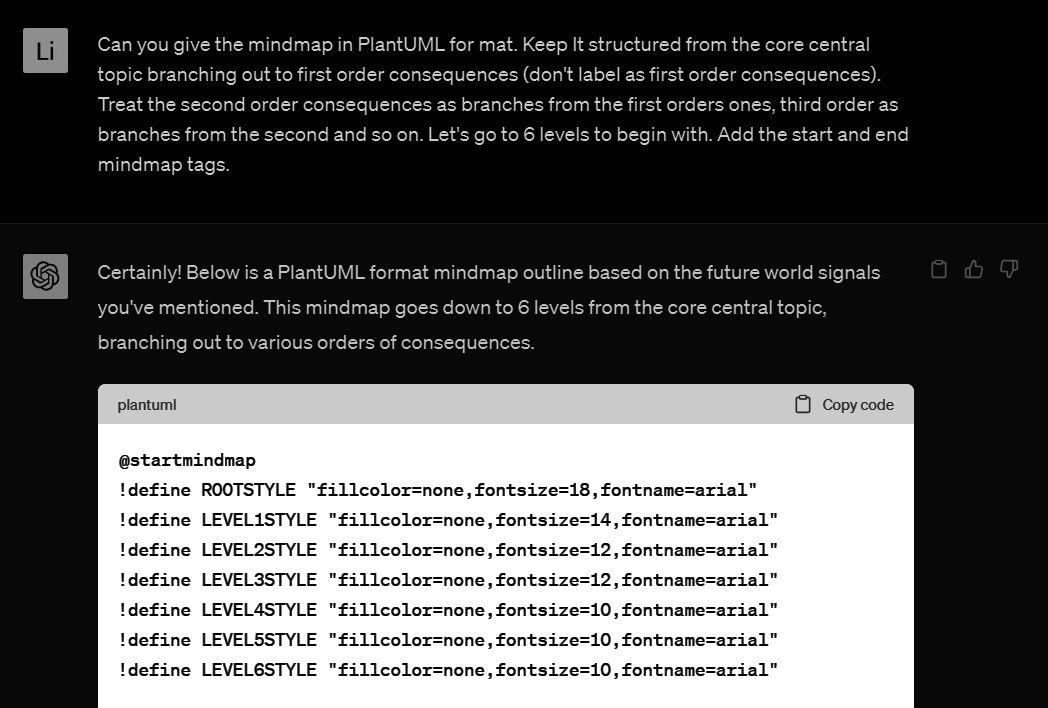
Task: Click the "Li" user avatar
Action: [45, 51]
